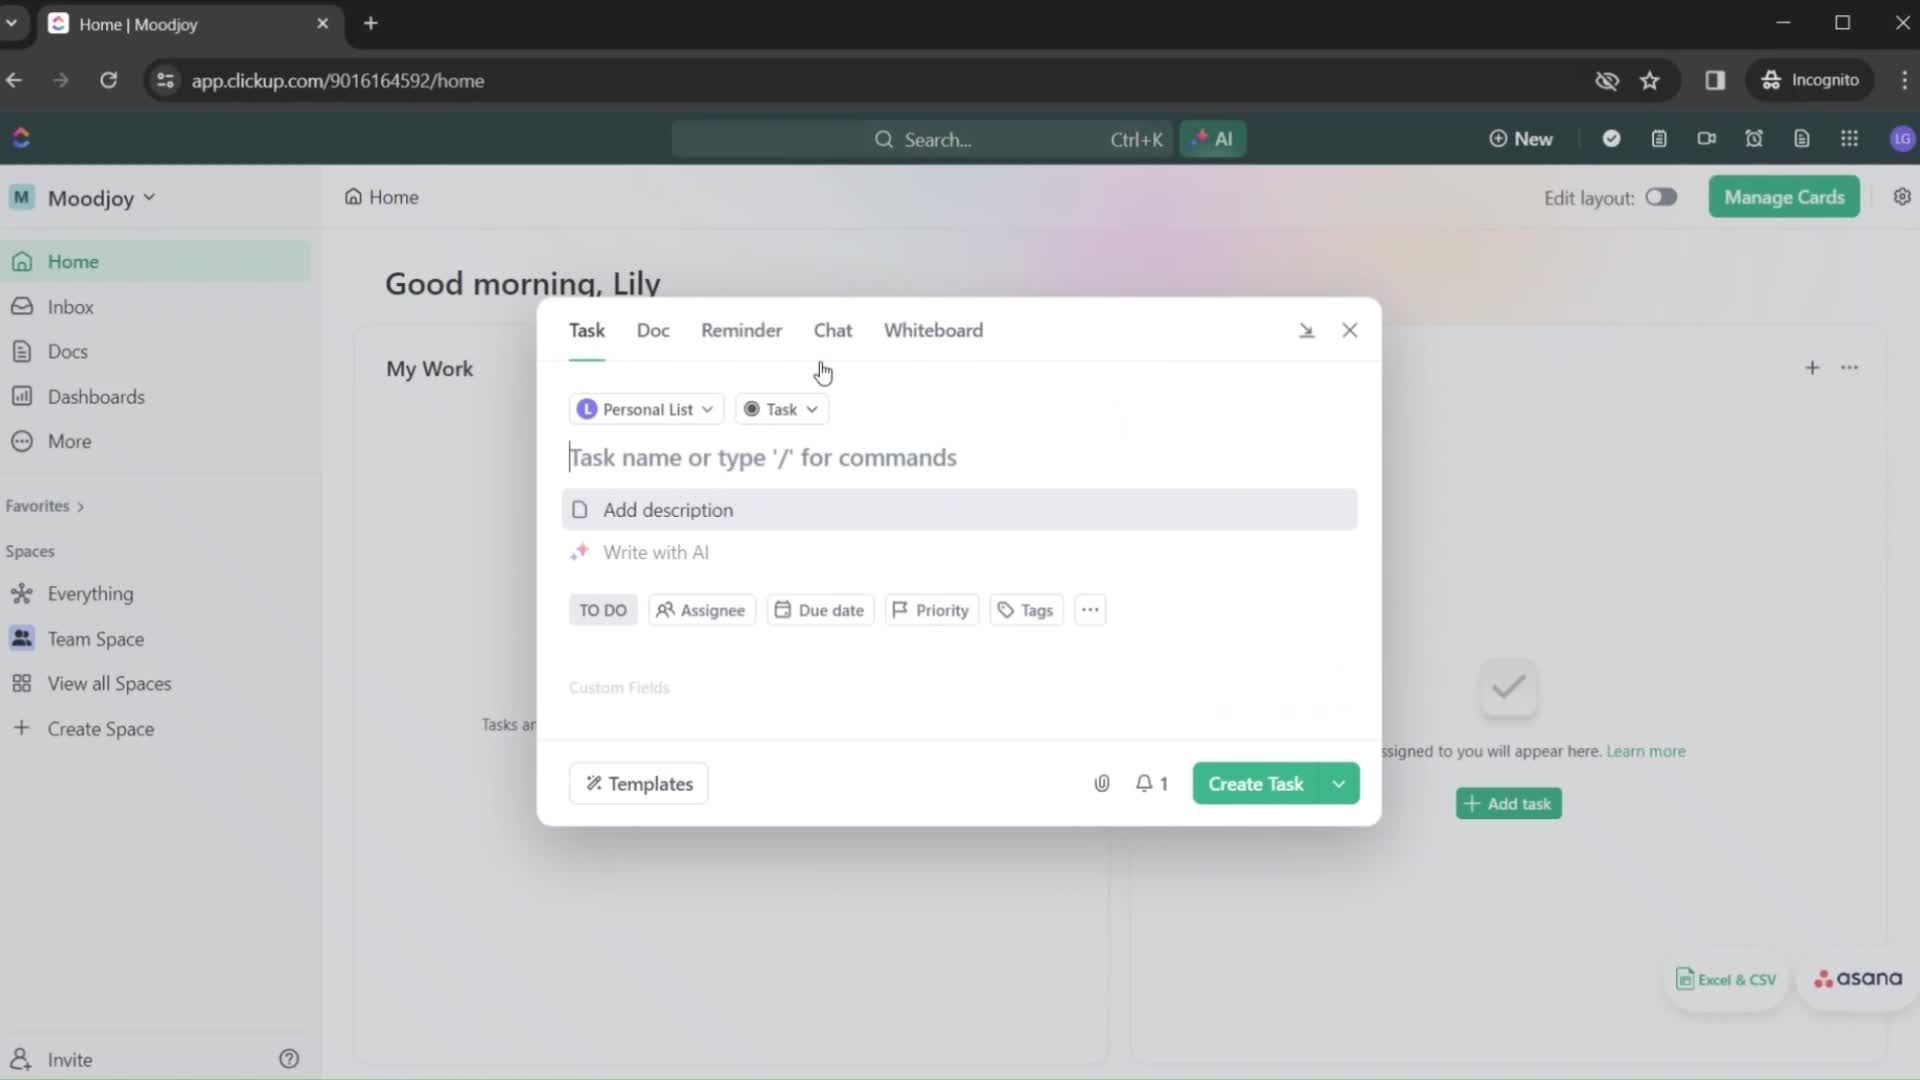
Task: Click the Templates option
Action: click(637, 783)
